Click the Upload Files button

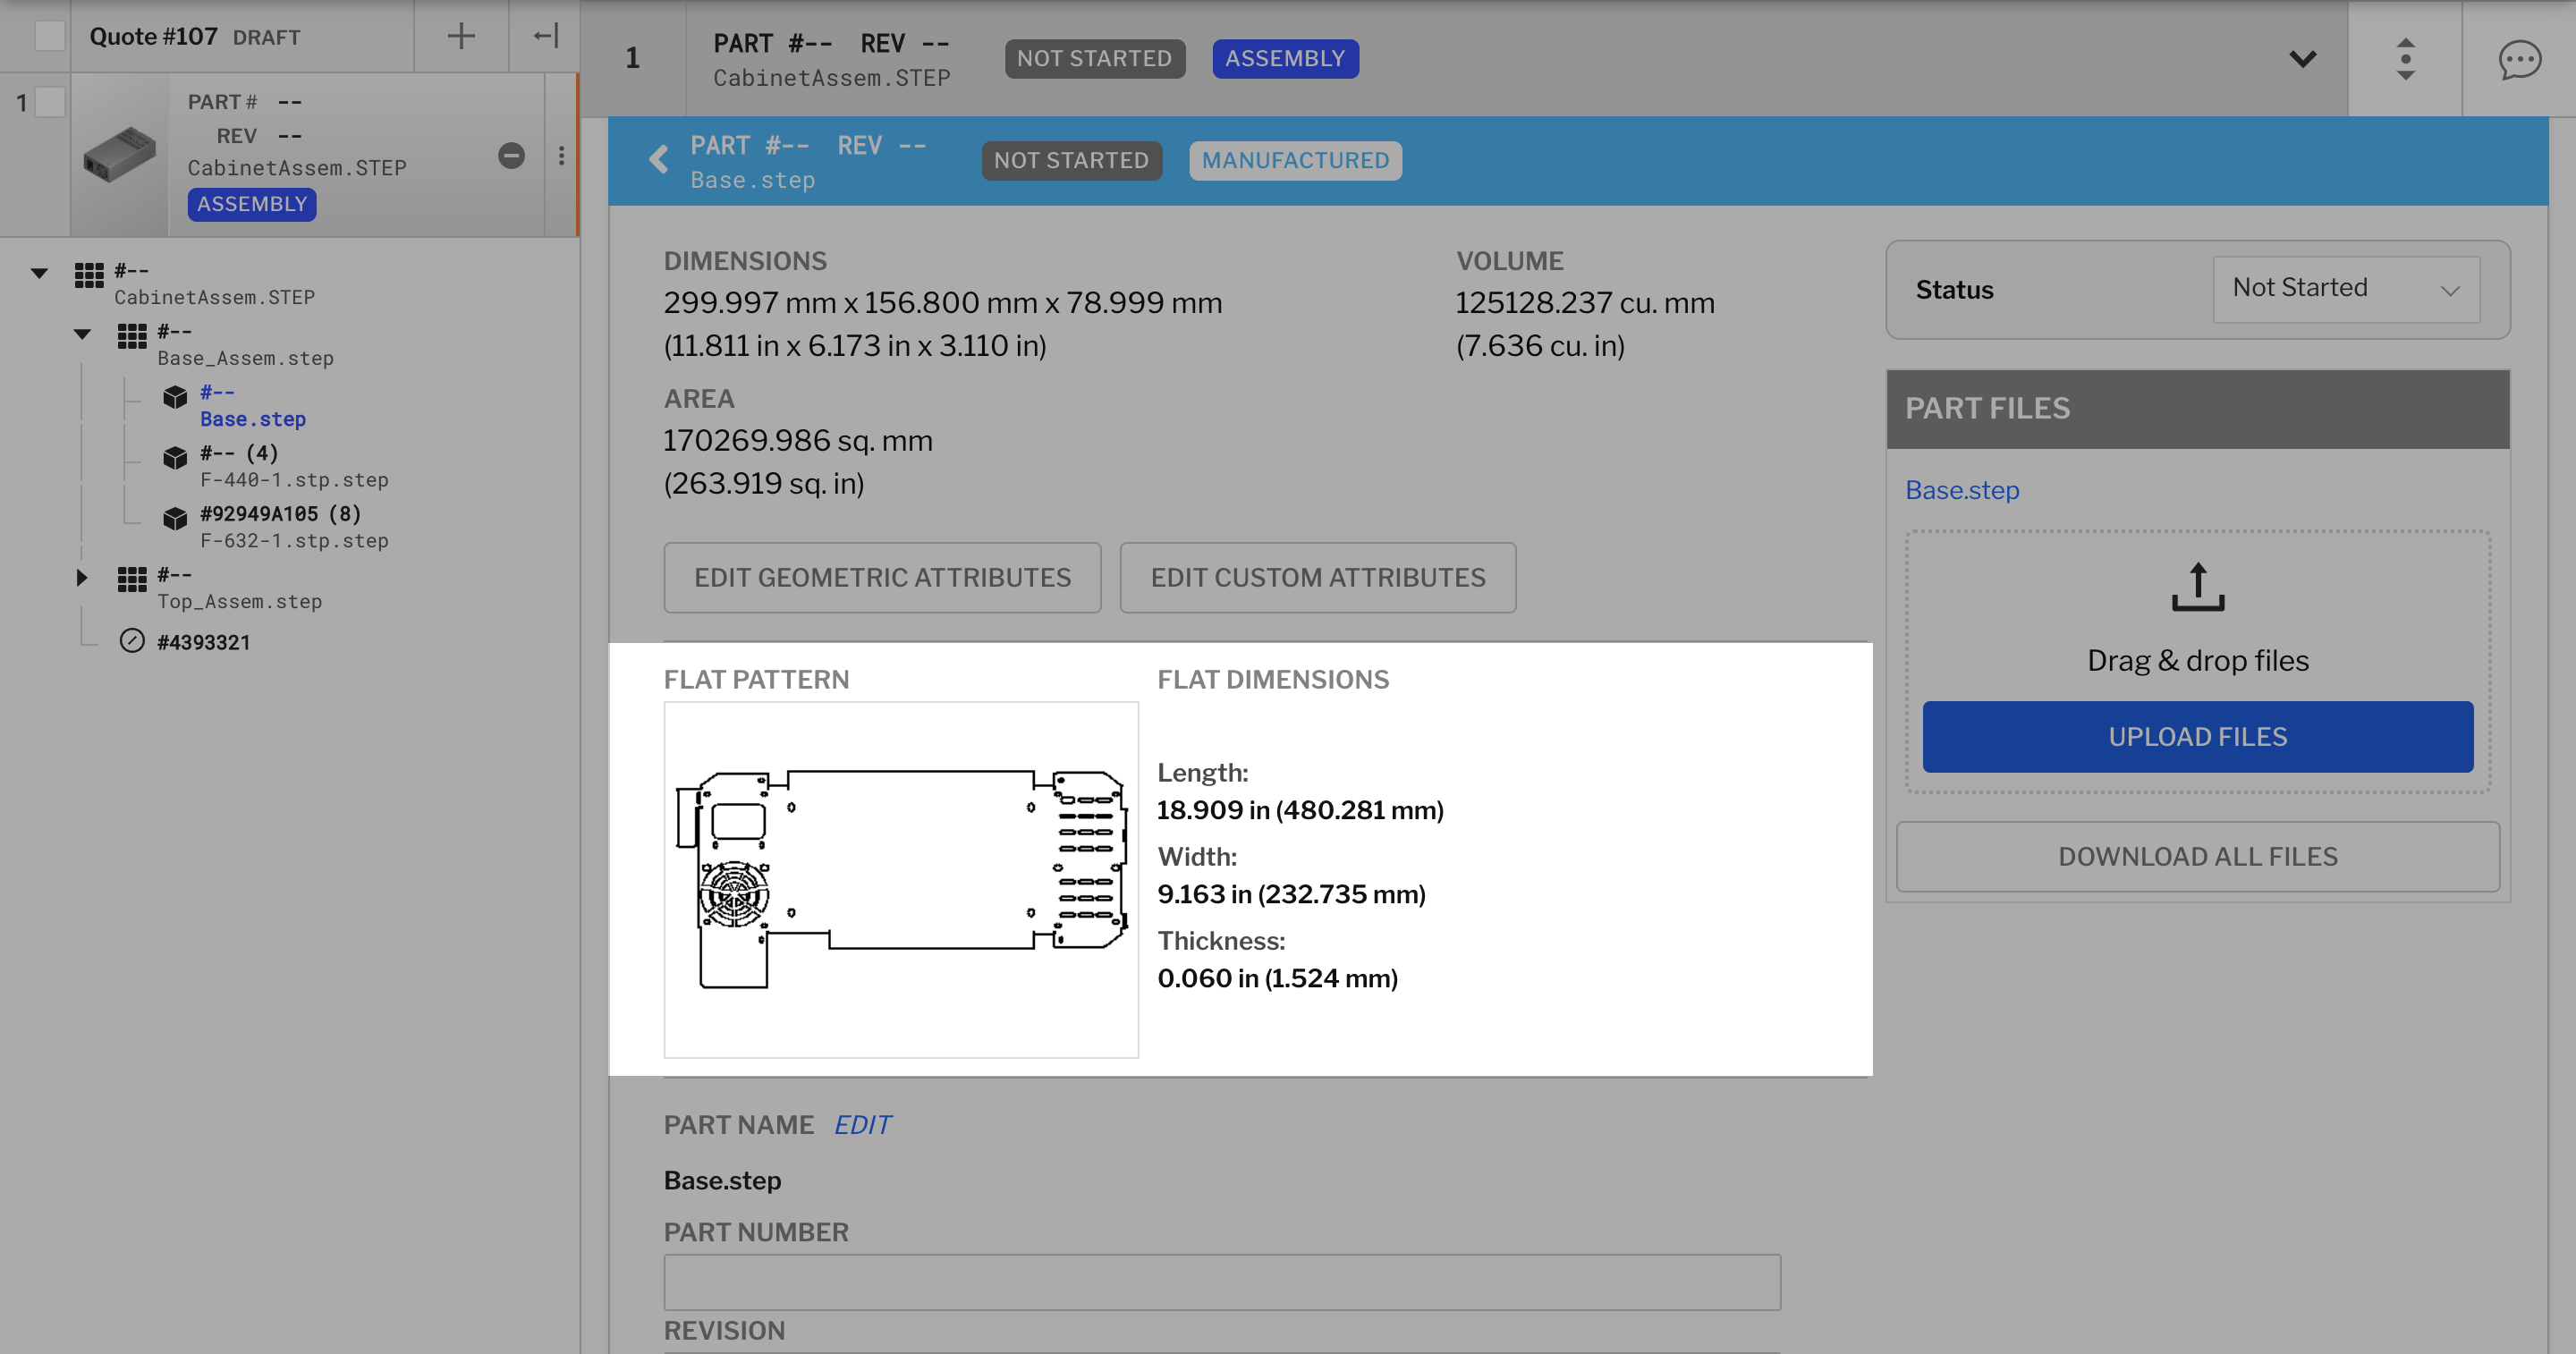click(2197, 737)
